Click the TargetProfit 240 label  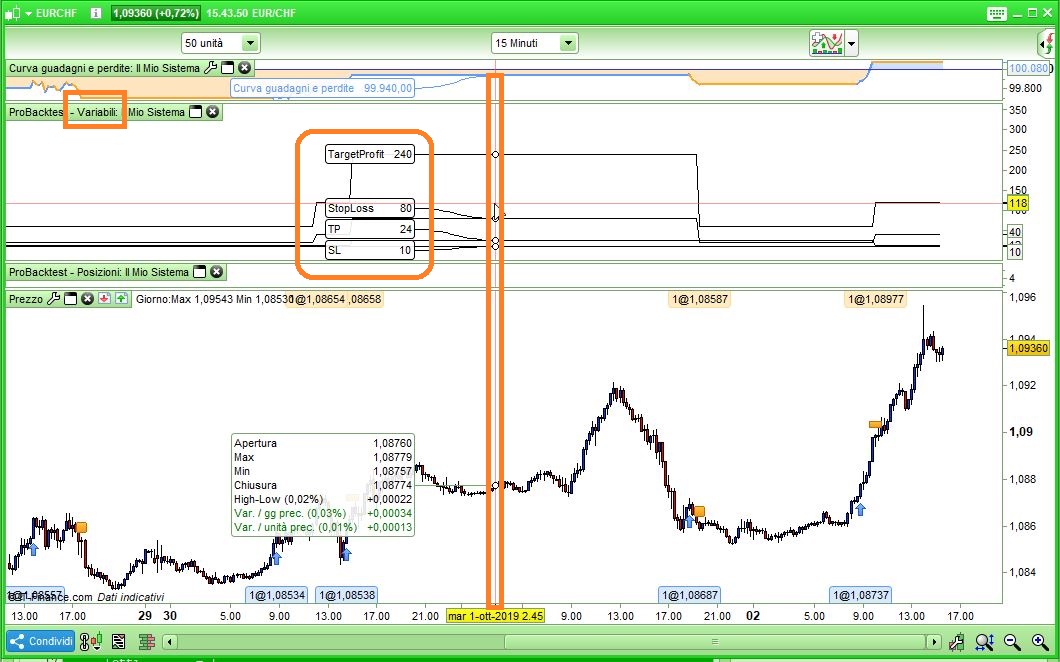click(x=369, y=154)
